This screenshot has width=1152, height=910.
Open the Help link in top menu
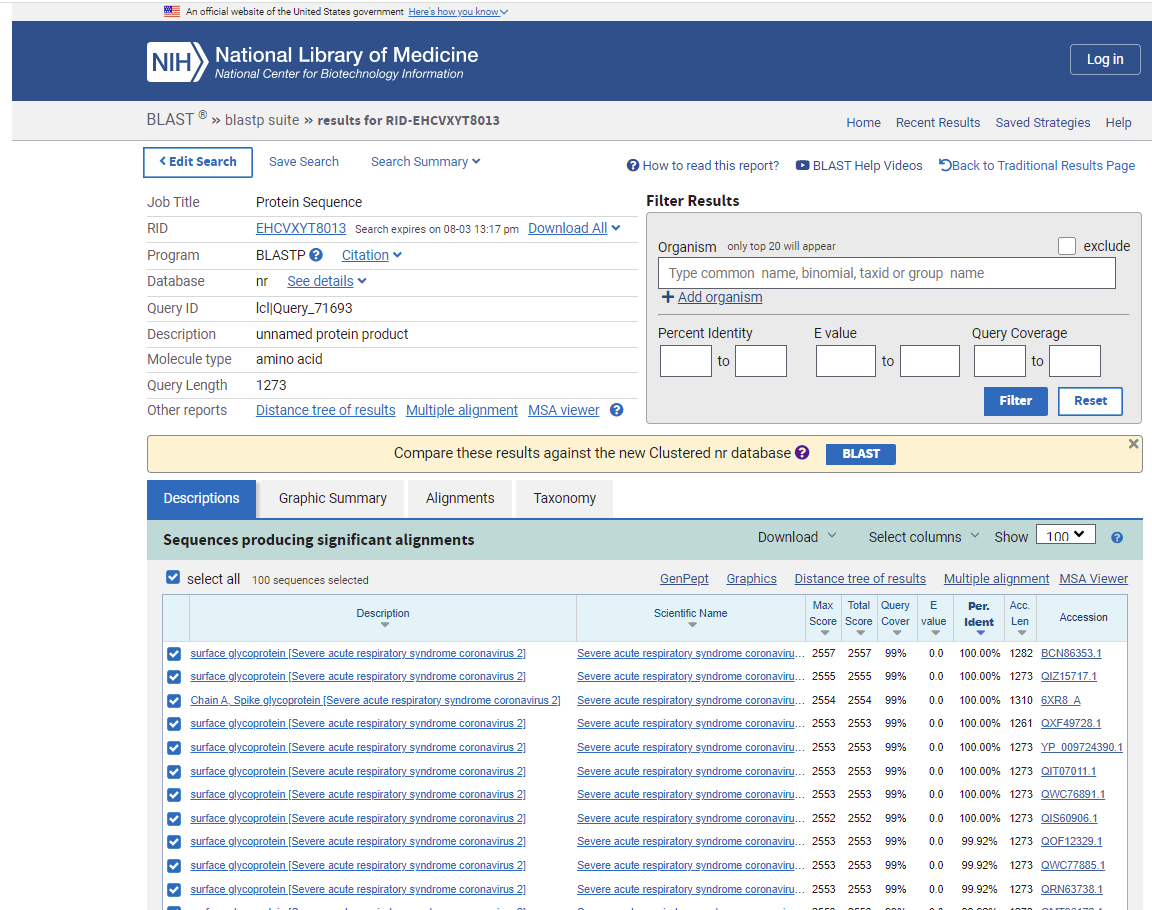point(1118,123)
